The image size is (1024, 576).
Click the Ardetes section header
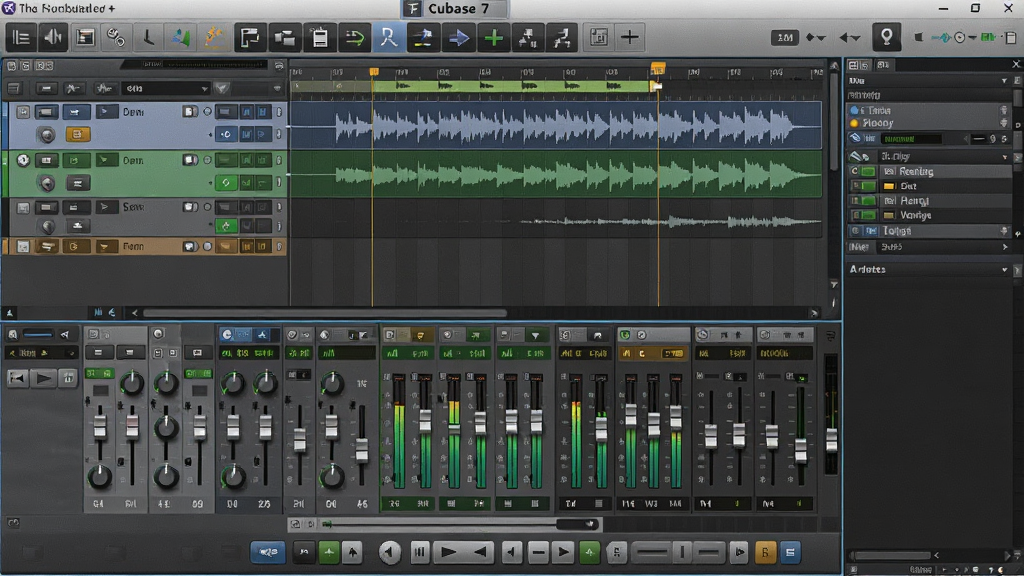930,270
